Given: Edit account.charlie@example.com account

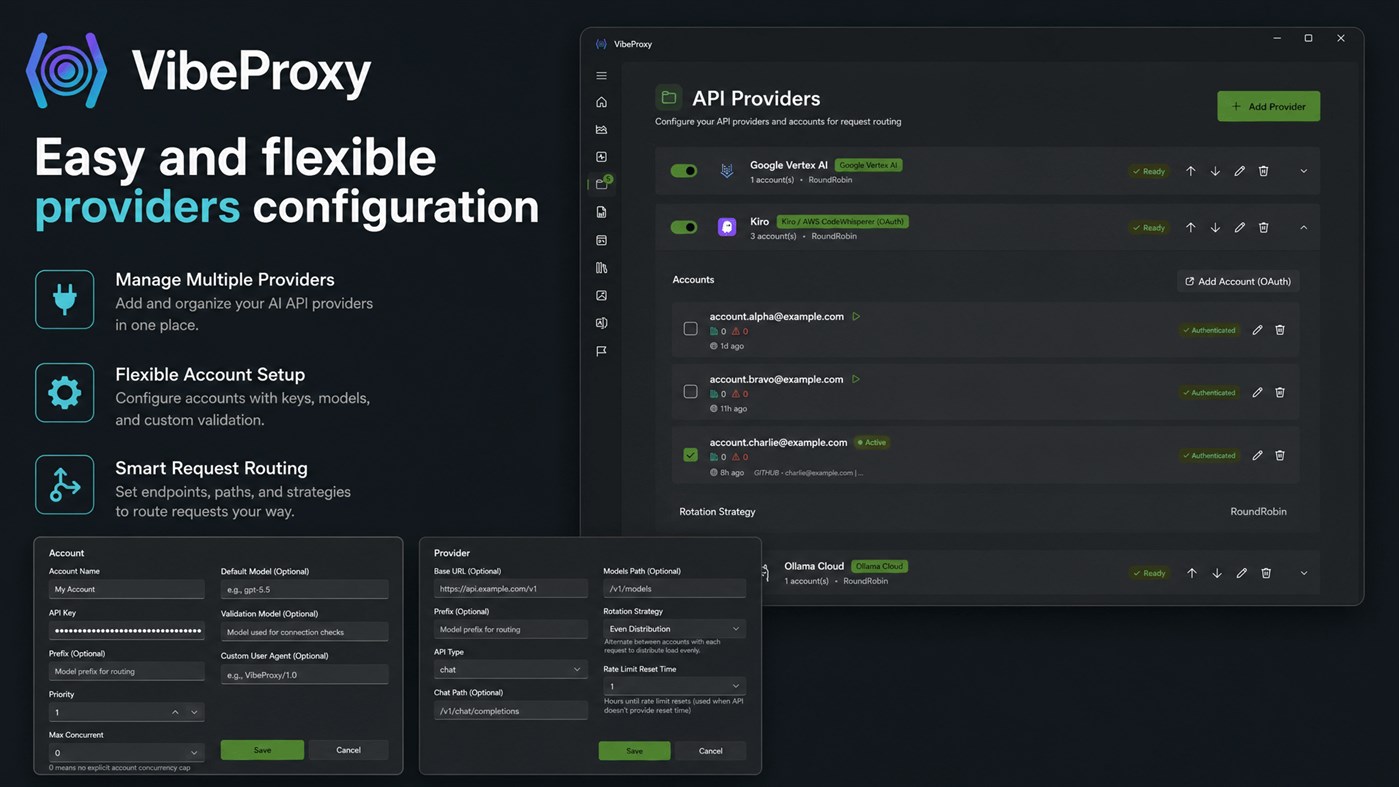Looking at the screenshot, I should [1257, 455].
